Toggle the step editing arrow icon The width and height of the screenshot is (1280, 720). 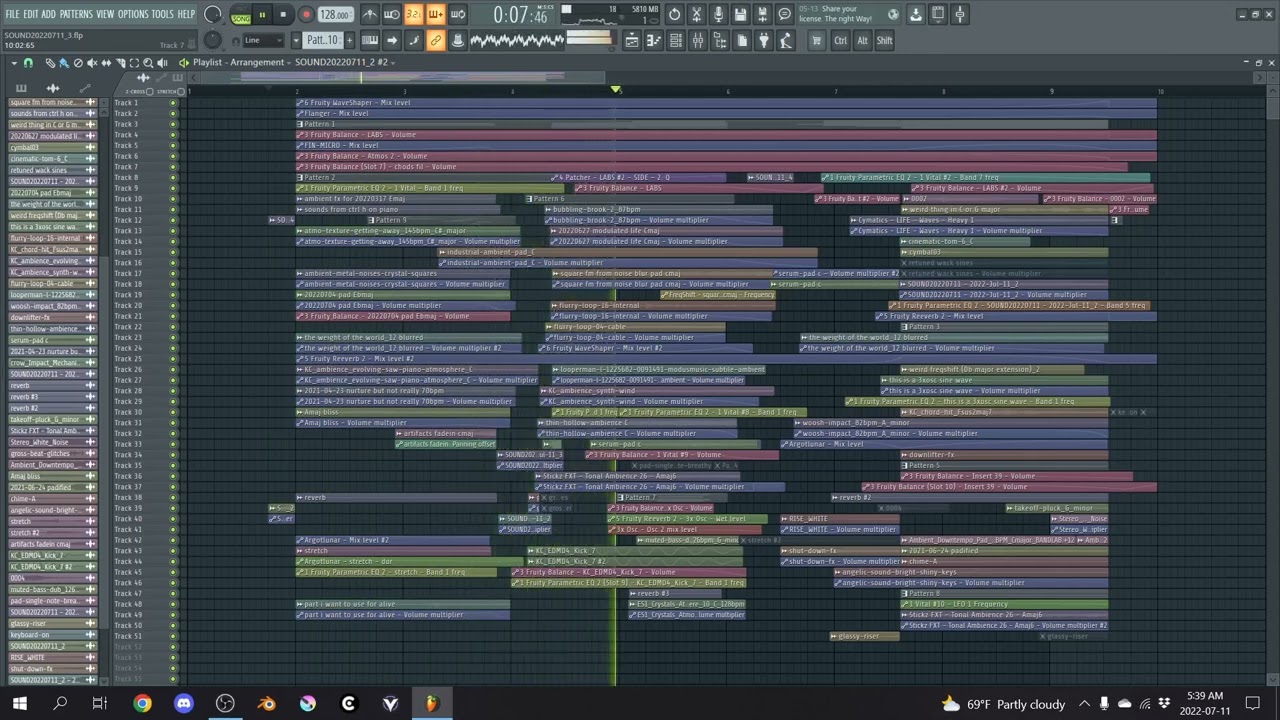(x=392, y=40)
